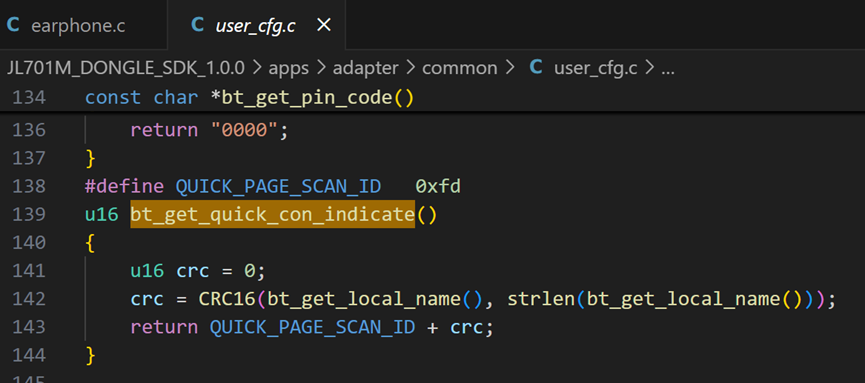Viewport: 865px width, 383px height.
Task: Click QUICK_PAGE_SCAN_ID in the return statement
Action: click(312, 327)
